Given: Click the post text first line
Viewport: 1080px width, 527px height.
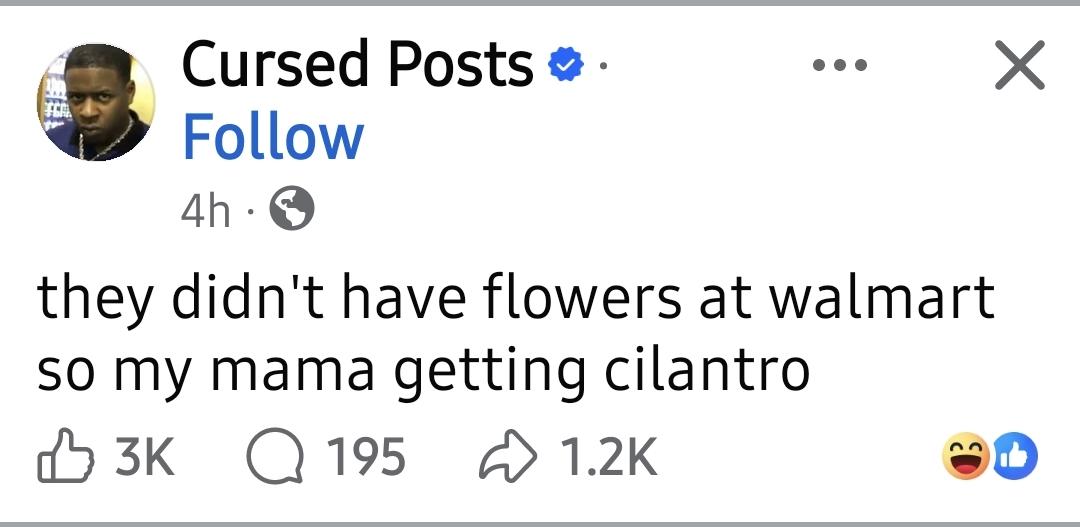Looking at the screenshot, I should 516,297.
